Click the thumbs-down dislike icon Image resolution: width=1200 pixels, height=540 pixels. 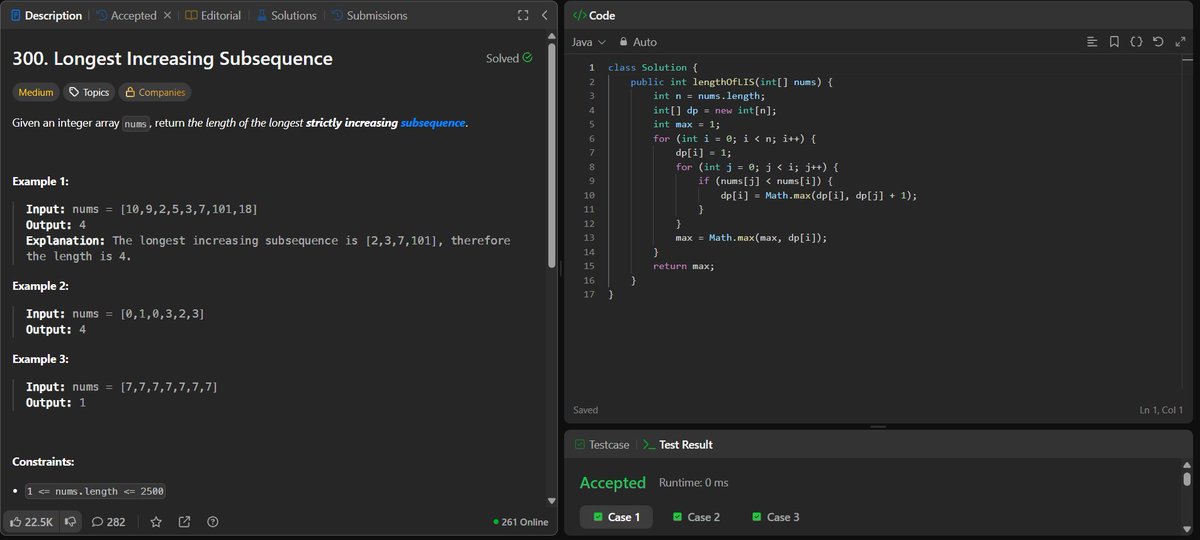(x=70, y=521)
